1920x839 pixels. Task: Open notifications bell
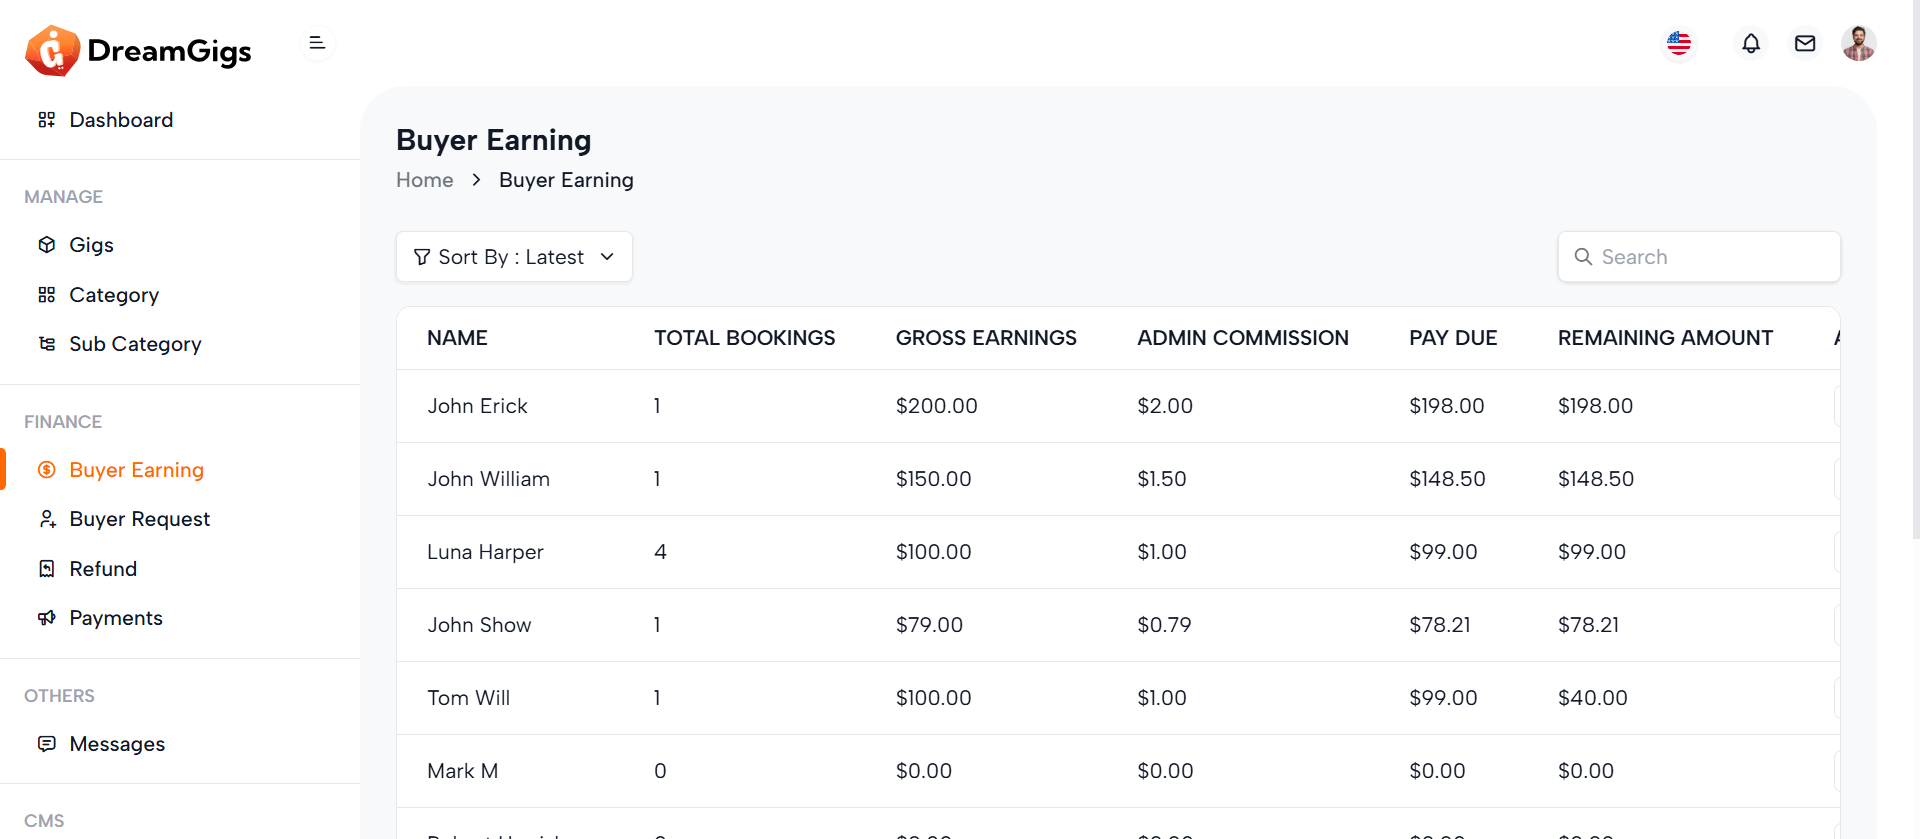coord(1751,44)
